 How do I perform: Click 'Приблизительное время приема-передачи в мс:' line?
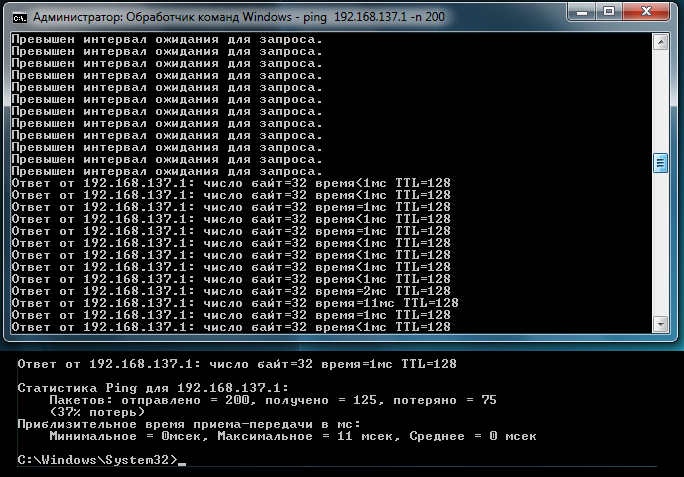point(189,424)
